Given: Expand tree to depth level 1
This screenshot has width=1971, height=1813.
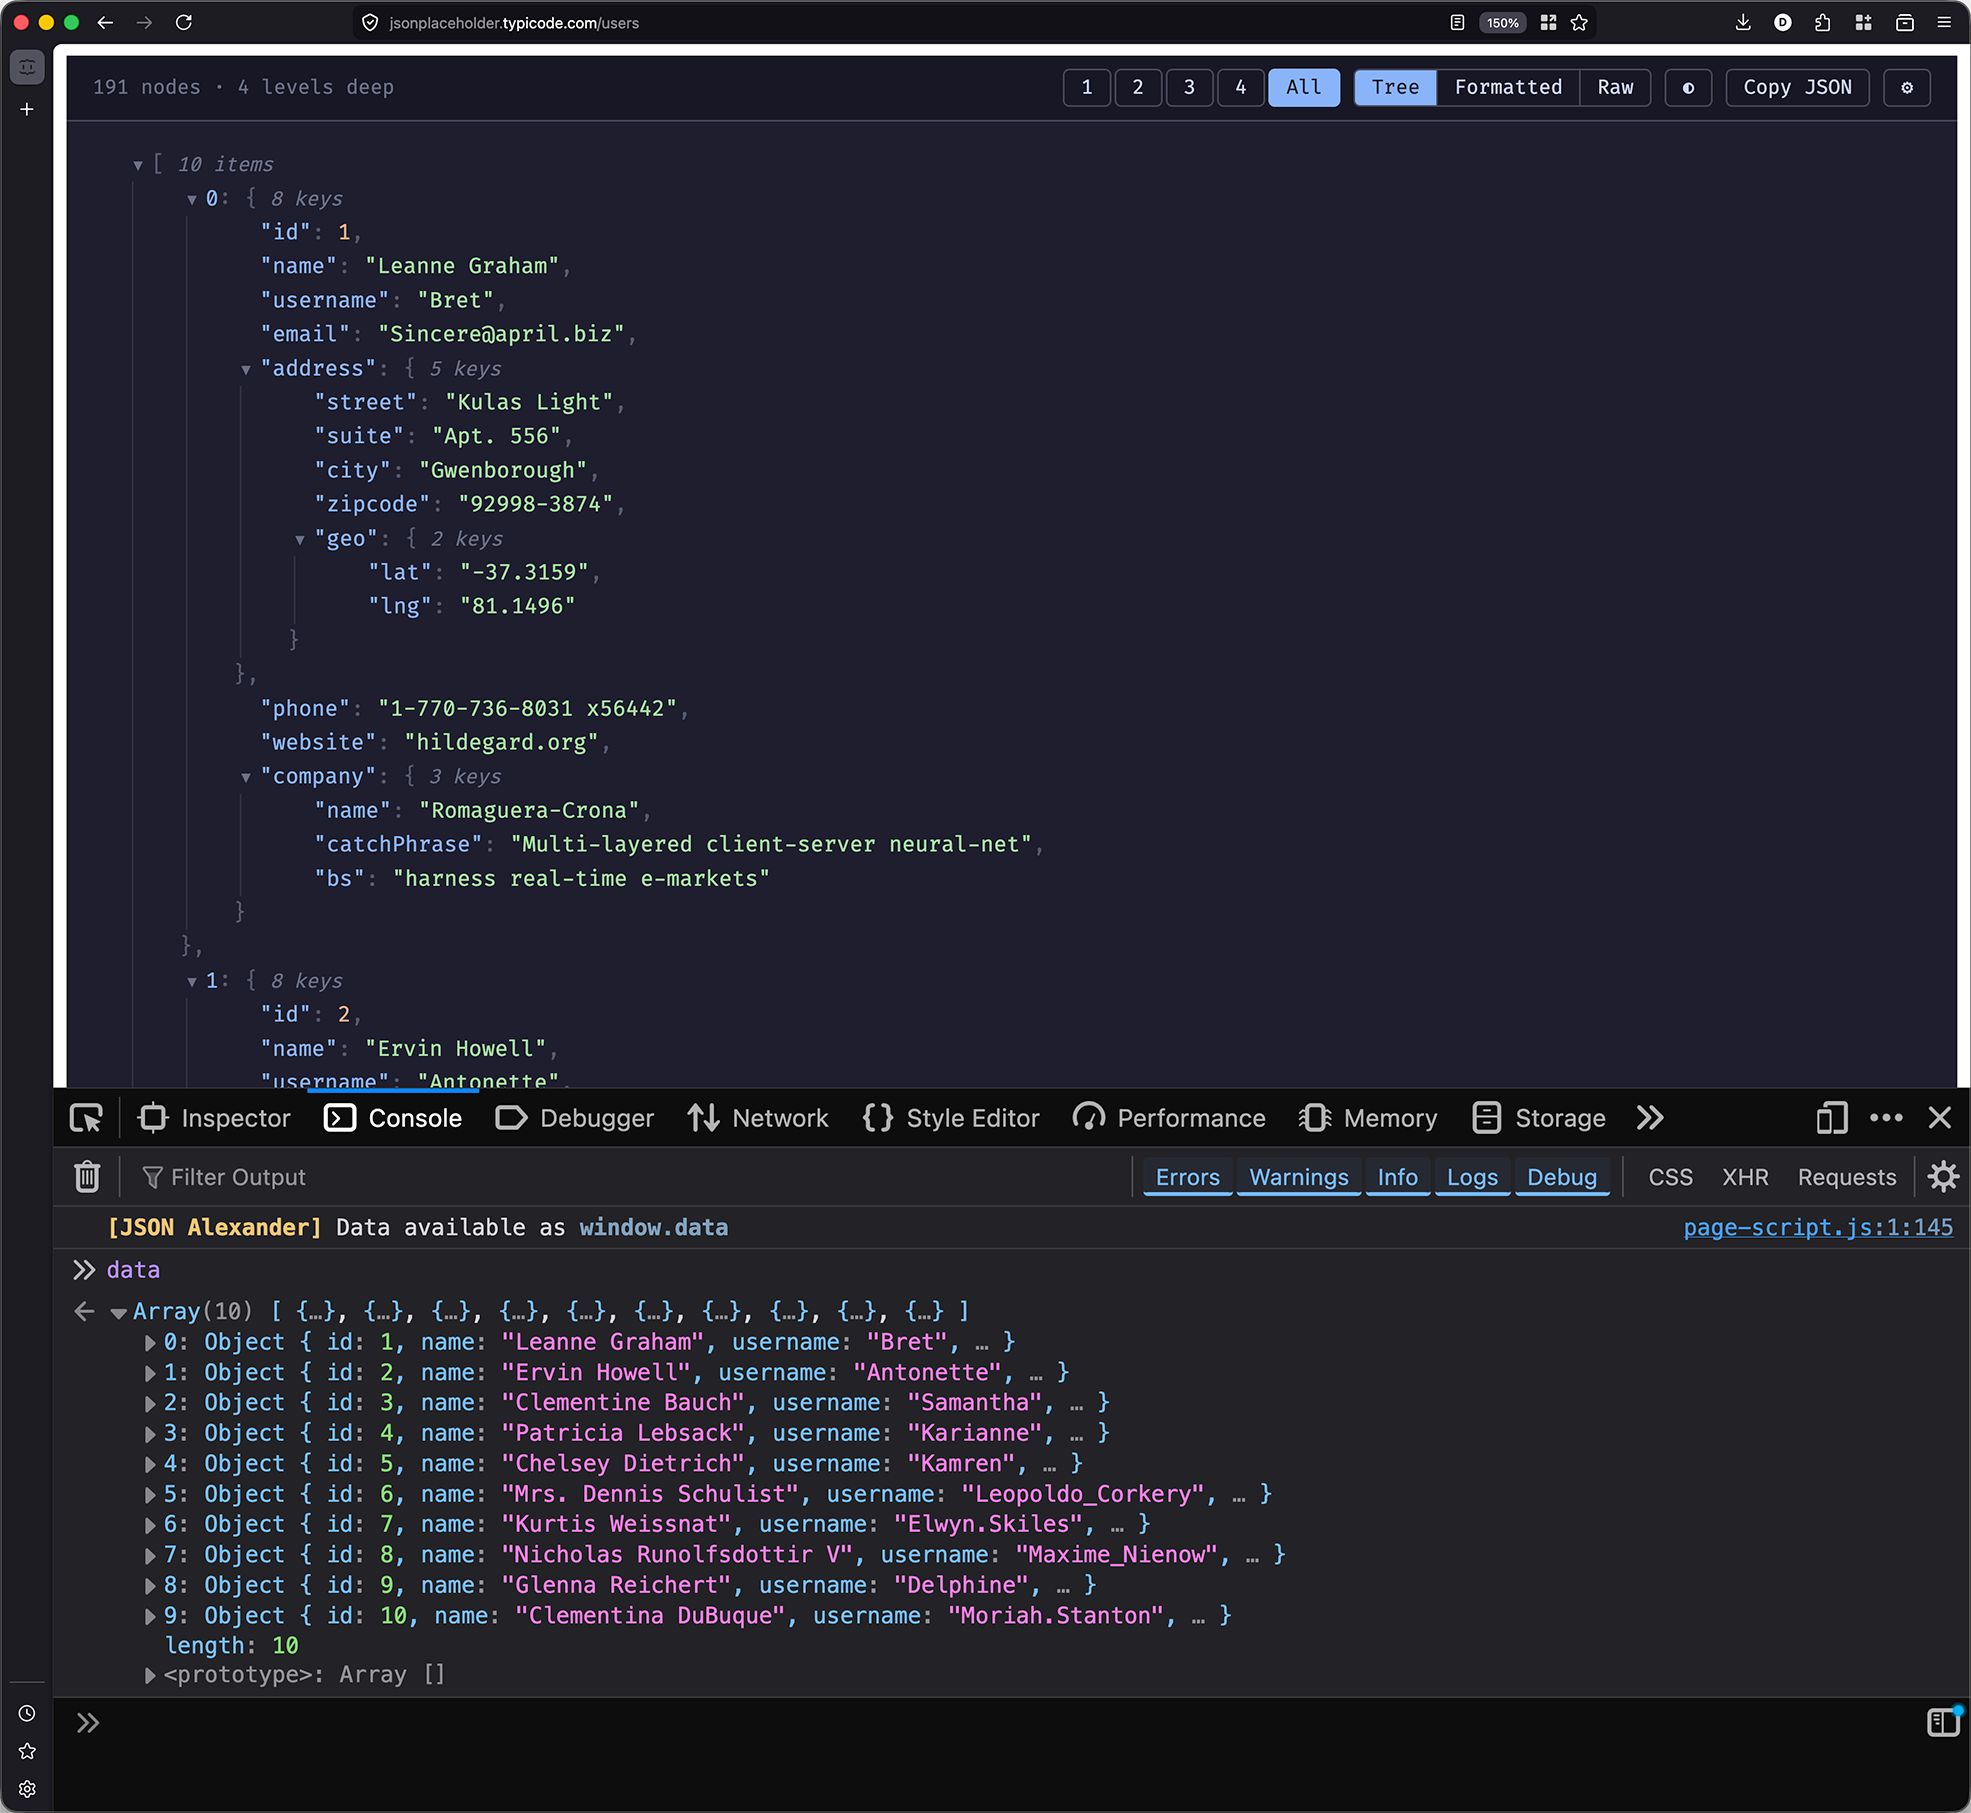Looking at the screenshot, I should click(1087, 88).
